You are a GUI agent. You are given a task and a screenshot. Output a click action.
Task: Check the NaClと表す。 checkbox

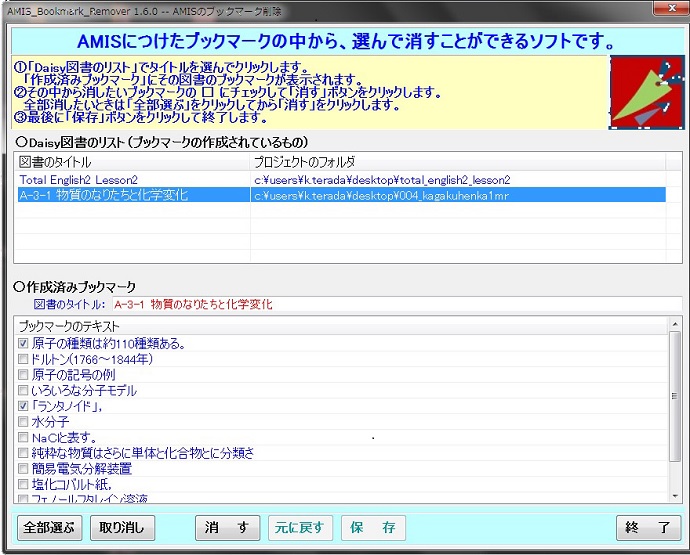[23, 437]
